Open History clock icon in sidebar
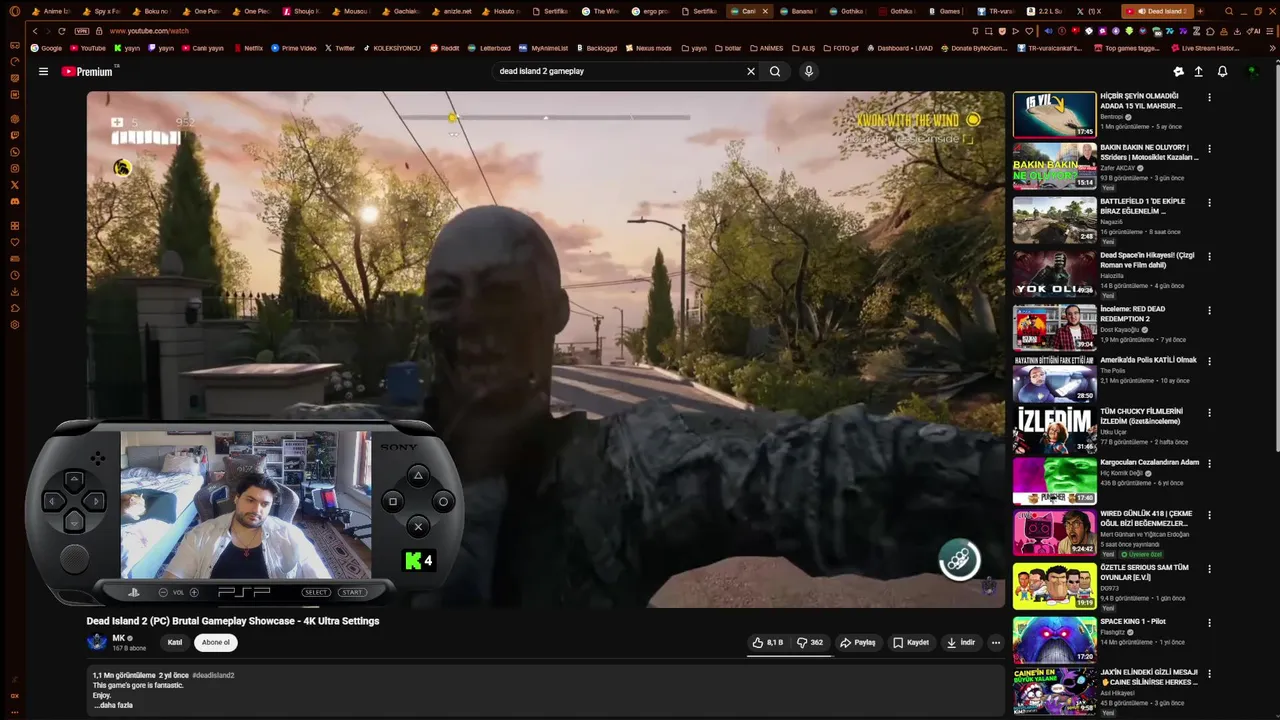 (15, 275)
